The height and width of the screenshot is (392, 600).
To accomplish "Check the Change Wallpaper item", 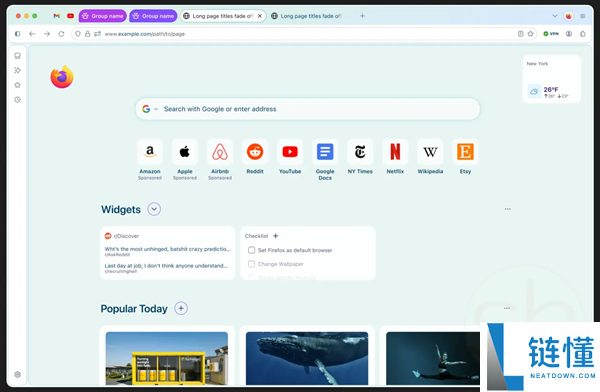I will (251, 264).
